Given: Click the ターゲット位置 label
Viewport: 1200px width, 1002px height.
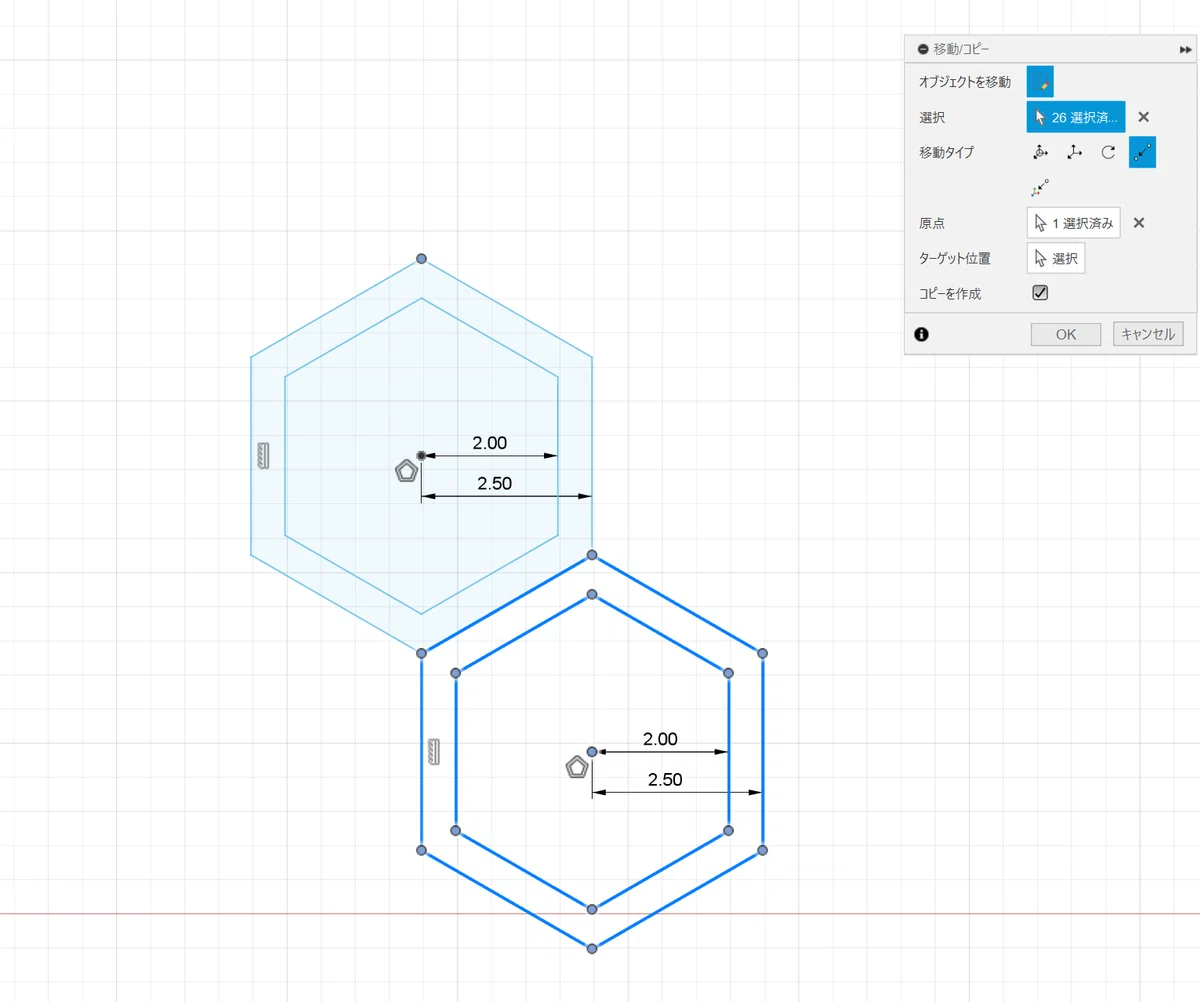Looking at the screenshot, I should coord(955,258).
